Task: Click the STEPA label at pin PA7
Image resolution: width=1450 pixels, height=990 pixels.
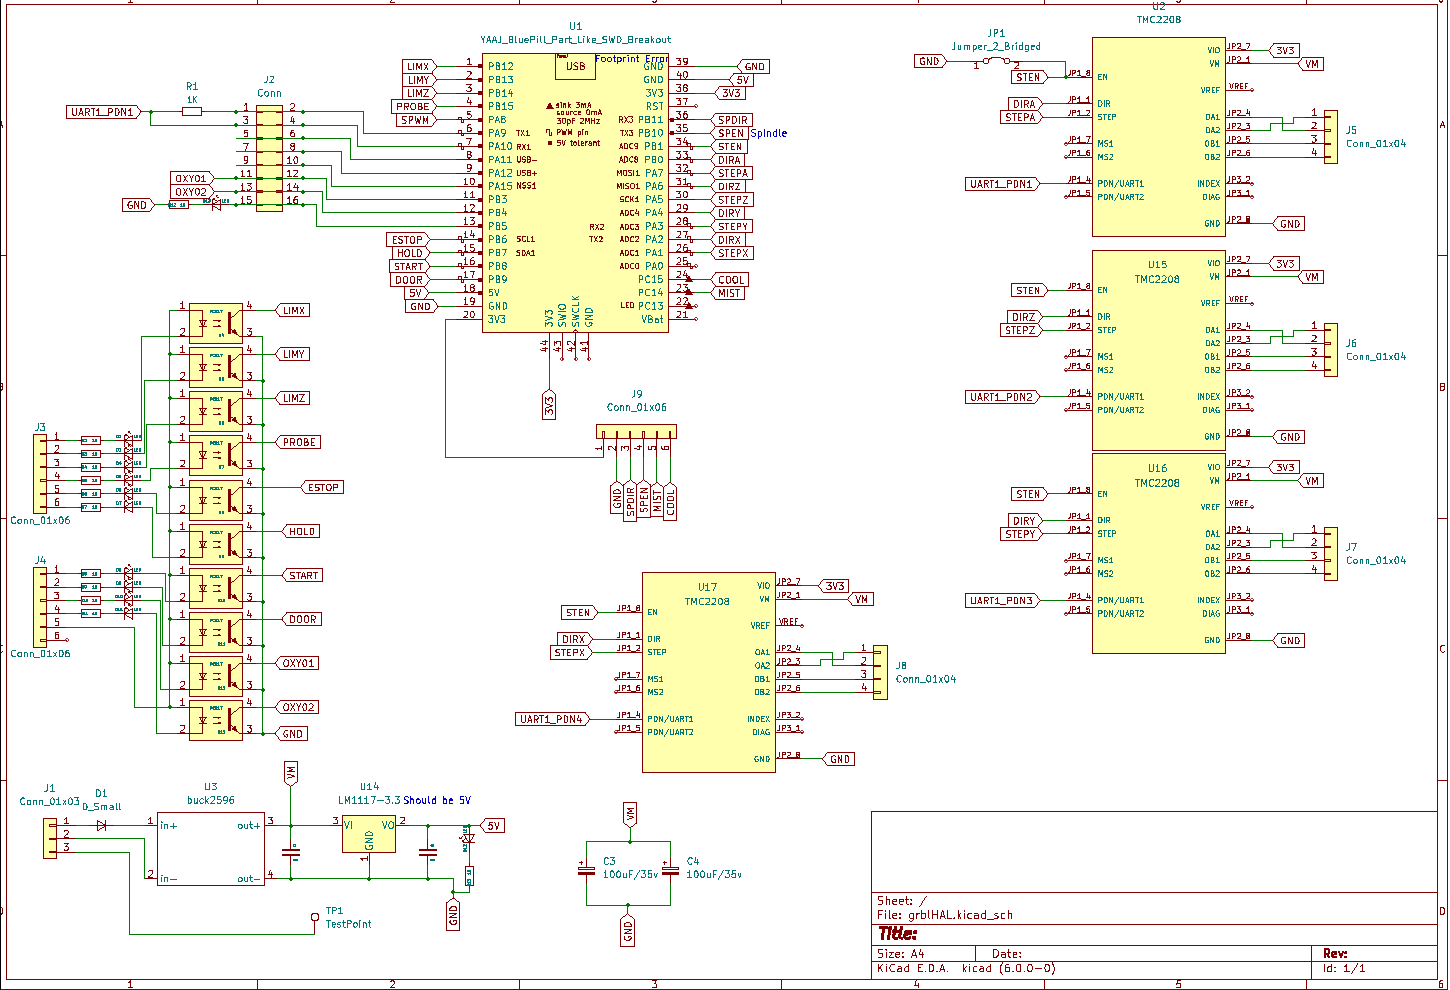Action: 732,173
